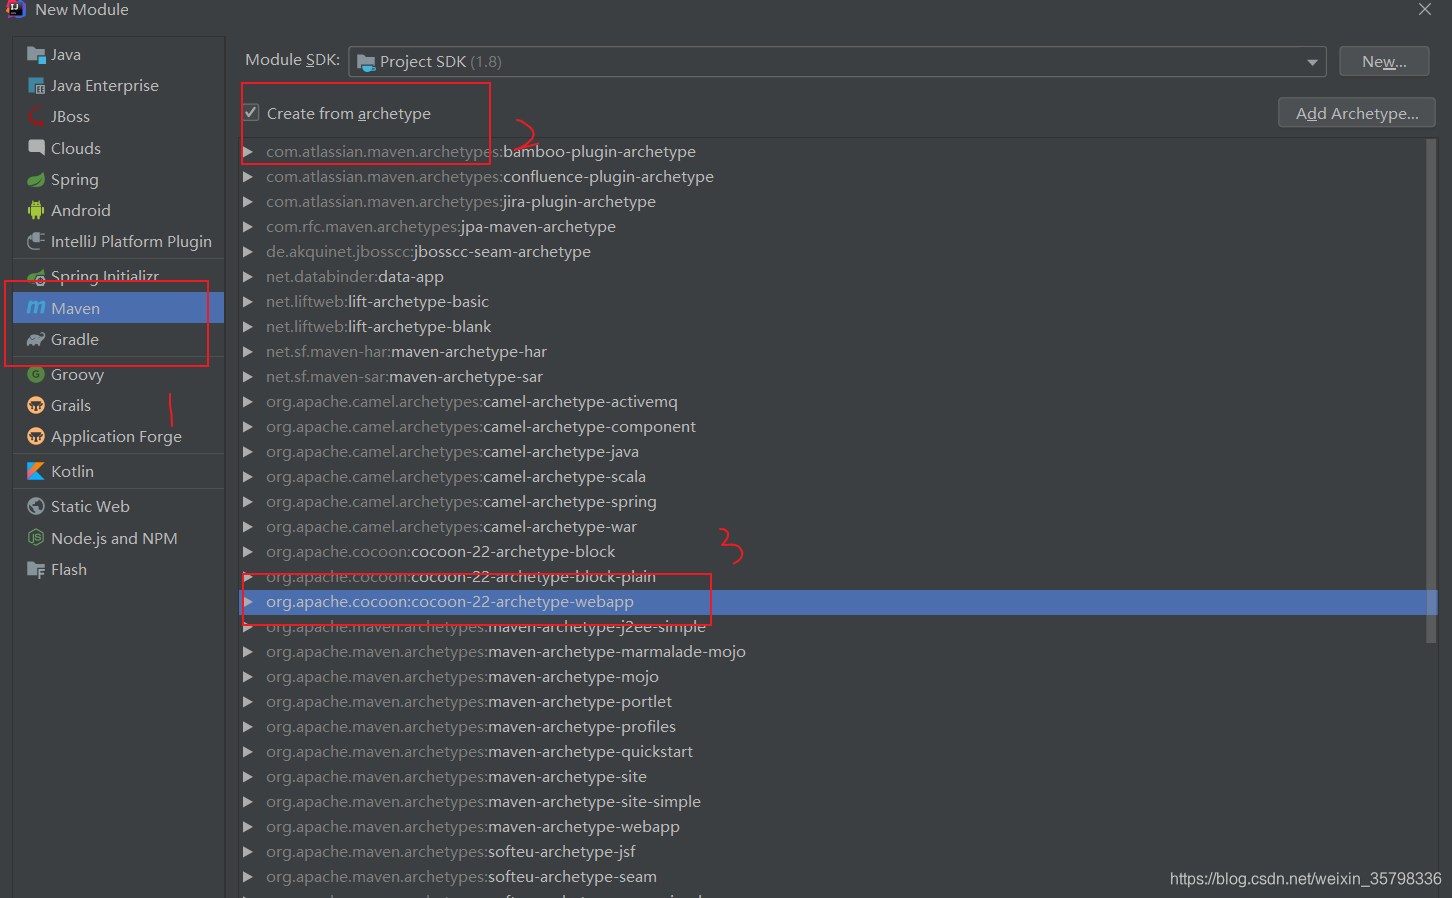Click the IntelliJ Platform Plugin icon
This screenshot has height=898, width=1452.
tap(36, 242)
